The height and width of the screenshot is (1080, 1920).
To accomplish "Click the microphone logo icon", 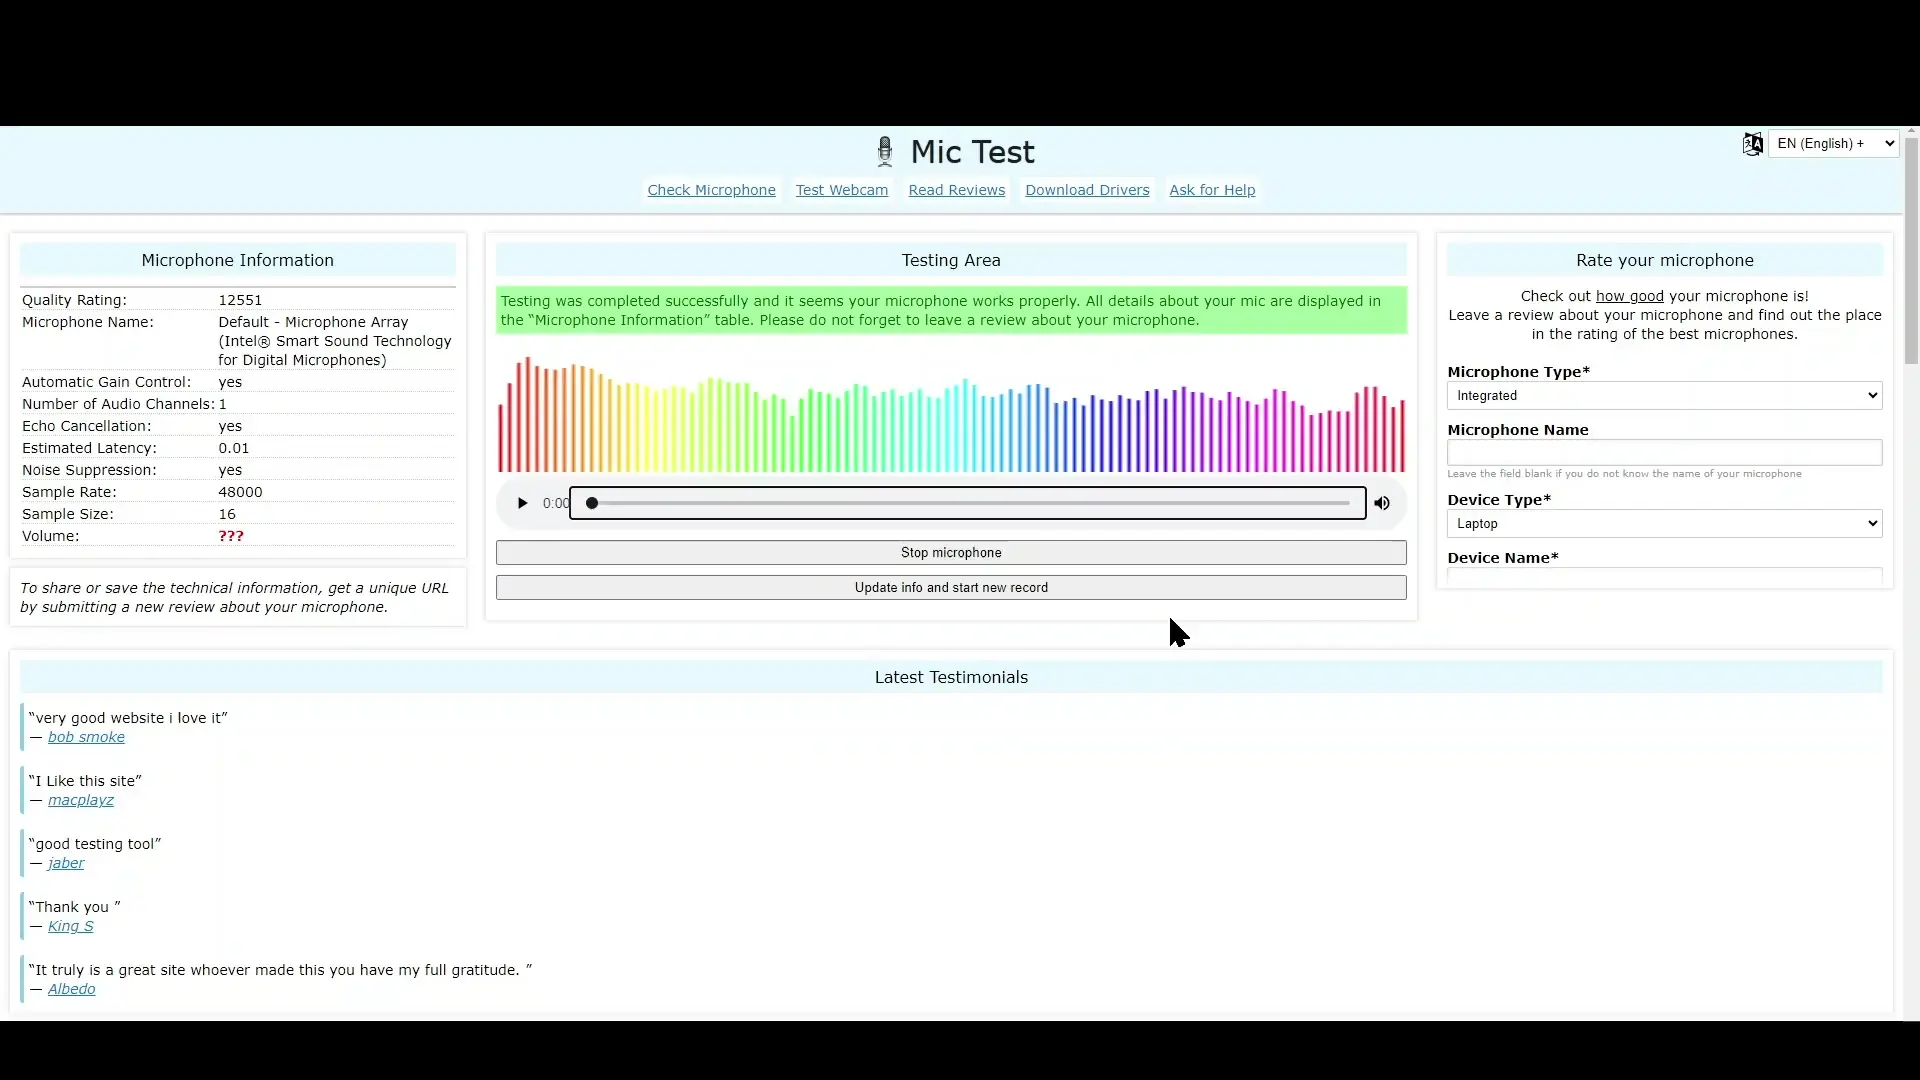I will (x=884, y=152).
